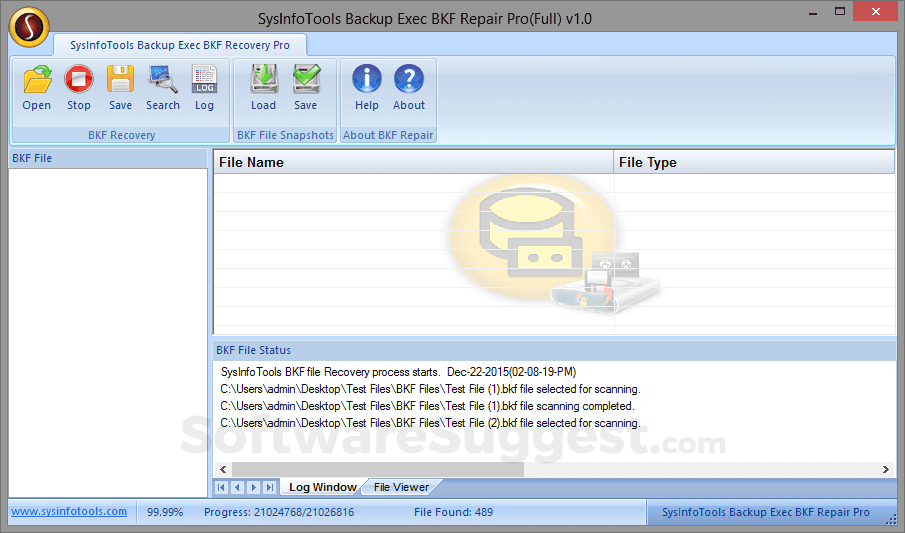Click the File Found: 489 status text

coord(454,512)
